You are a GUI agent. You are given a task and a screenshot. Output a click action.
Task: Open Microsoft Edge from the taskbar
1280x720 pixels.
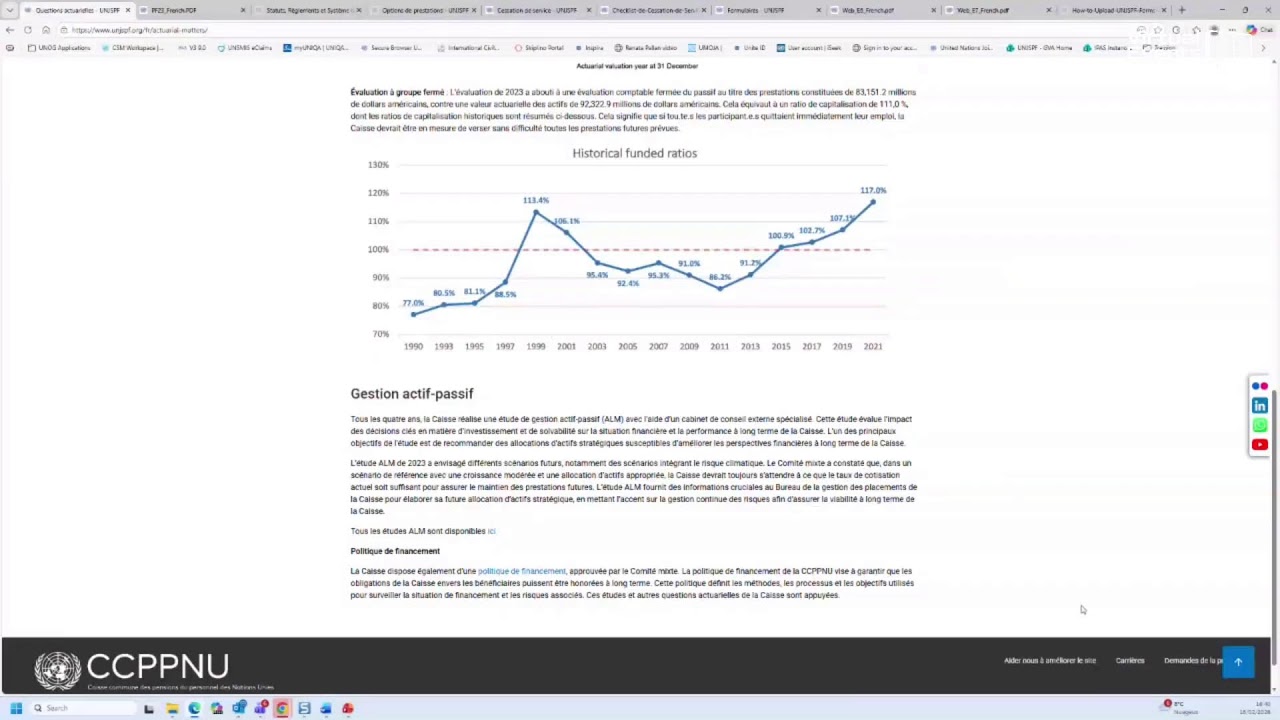[194, 708]
